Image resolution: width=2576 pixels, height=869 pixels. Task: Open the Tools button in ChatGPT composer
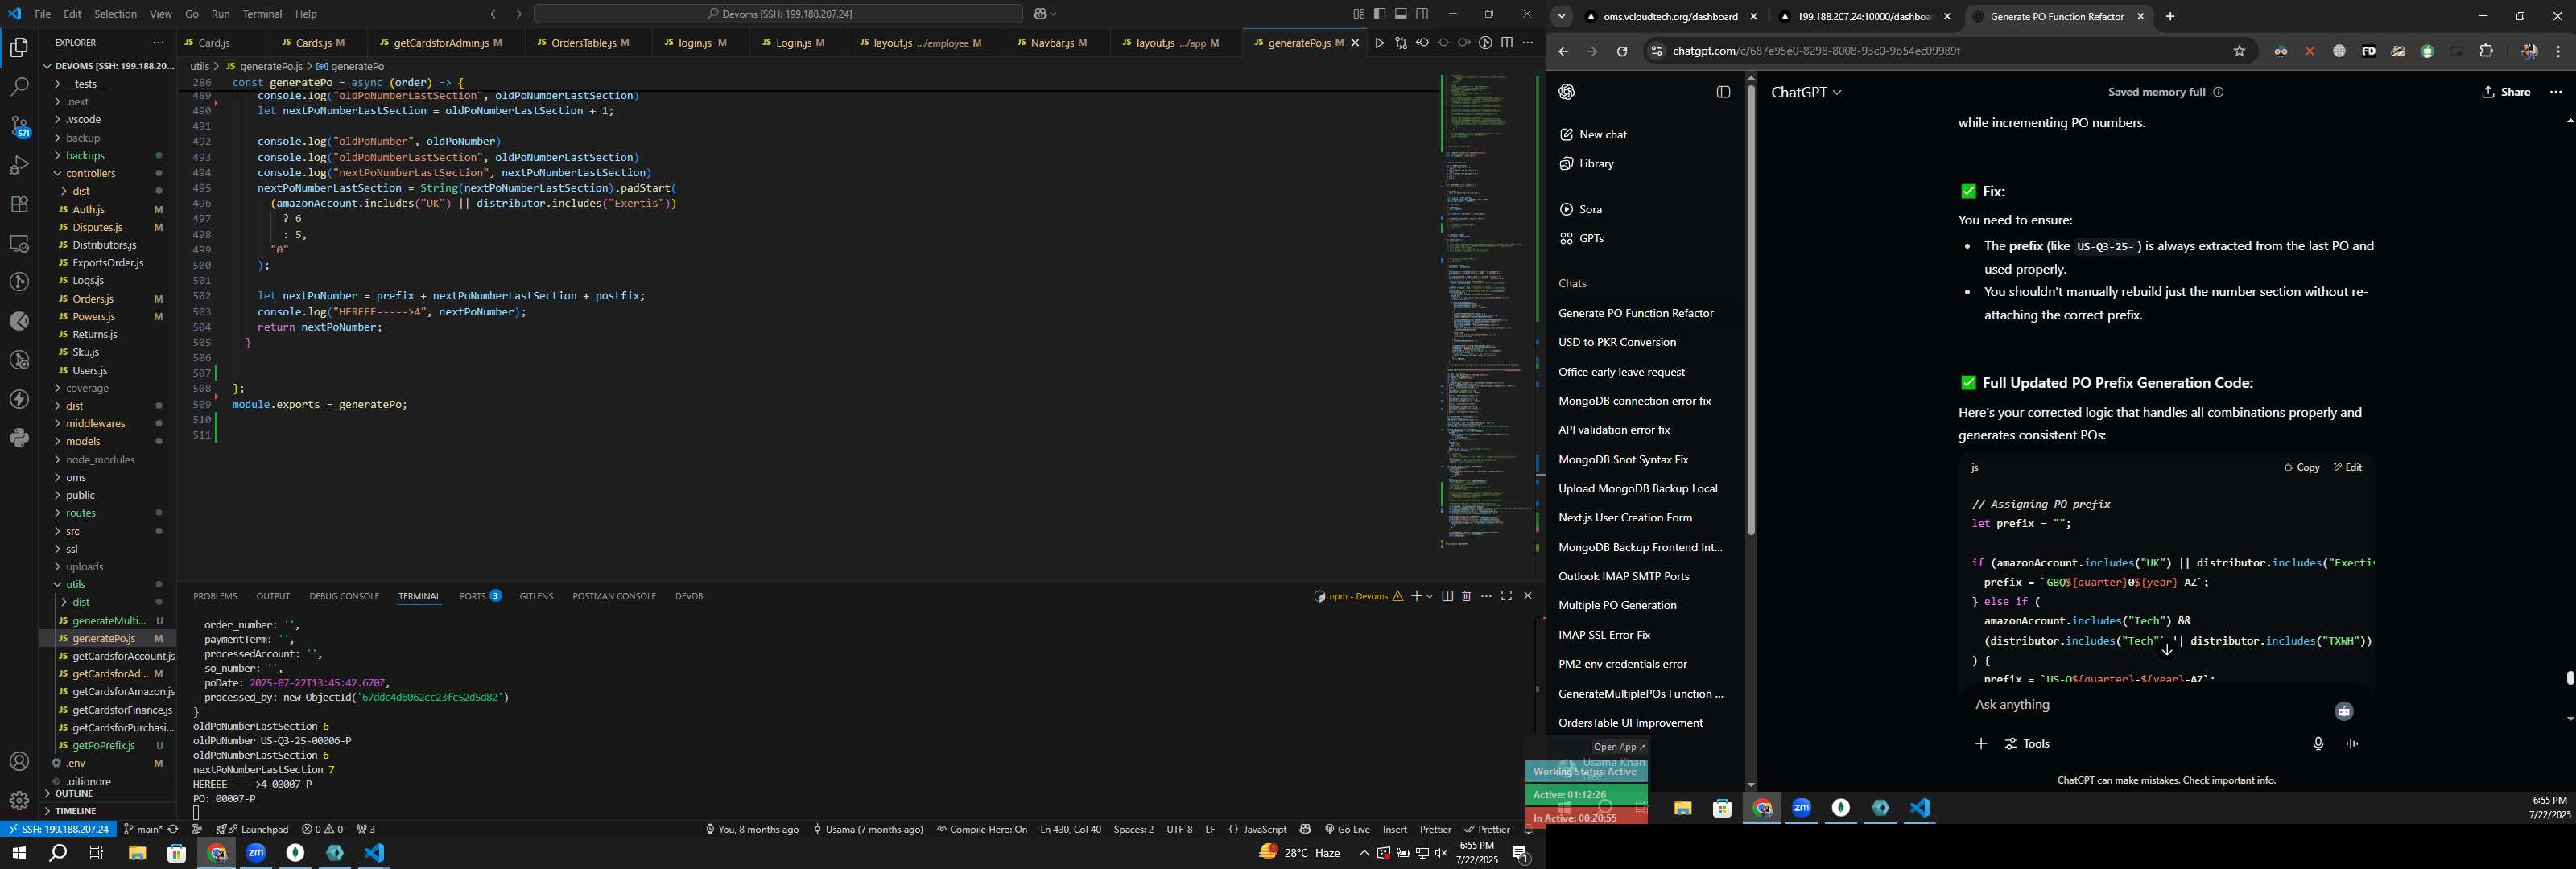2027,744
